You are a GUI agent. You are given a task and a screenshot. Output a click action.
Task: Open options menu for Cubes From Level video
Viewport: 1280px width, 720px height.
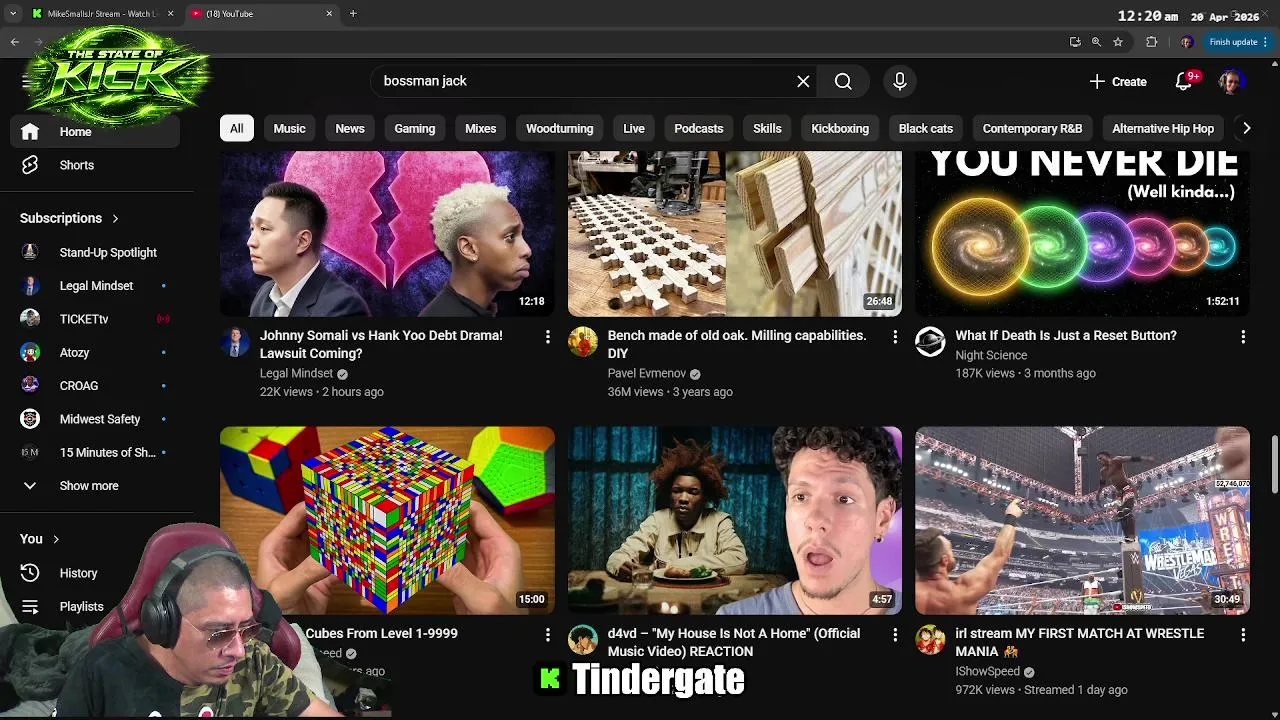547,635
